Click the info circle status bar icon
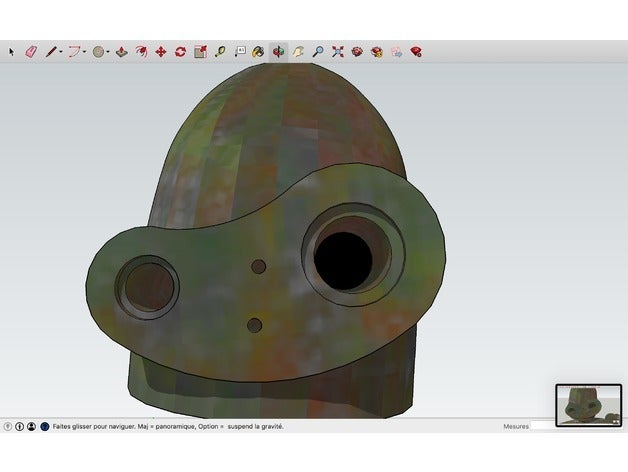The height and width of the screenshot is (472, 628). point(20,426)
